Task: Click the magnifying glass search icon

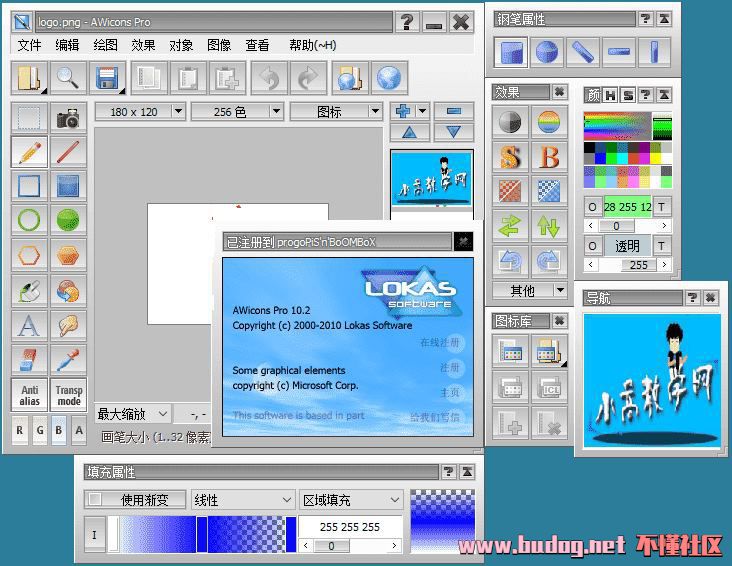Action: tap(68, 78)
